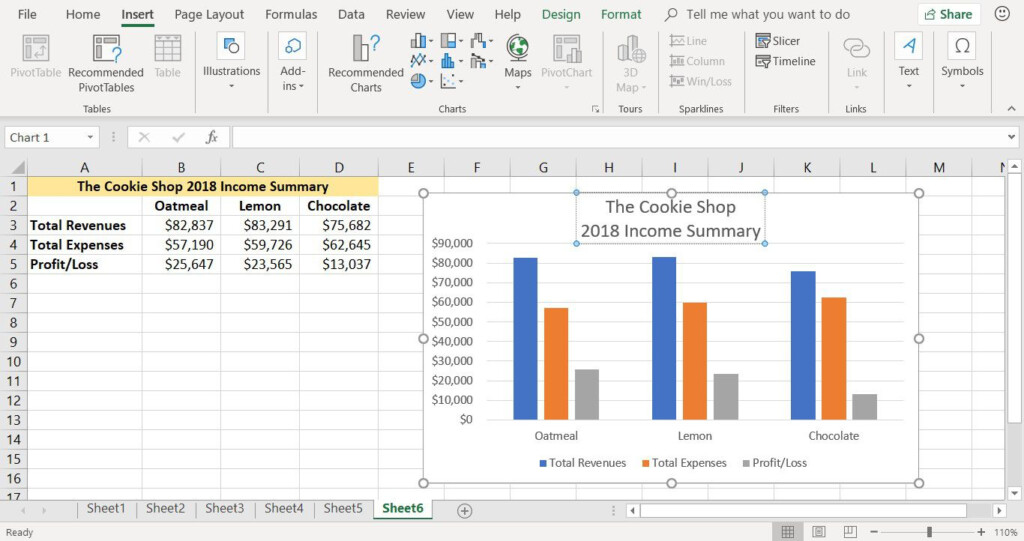1024x541 pixels.
Task: Click the Share button
Action: (948, 14)
